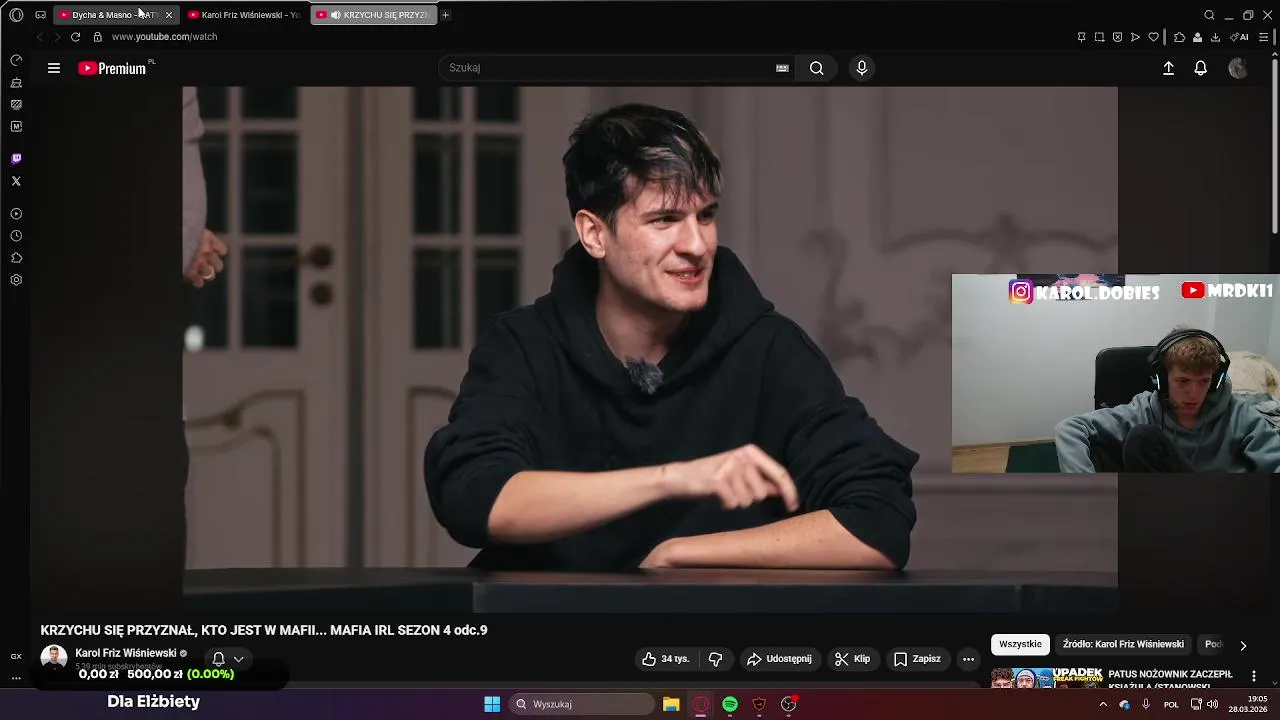Start voice search with microphone
Viewport: 1280px width, 720px height.
click(x=862, y=68)
